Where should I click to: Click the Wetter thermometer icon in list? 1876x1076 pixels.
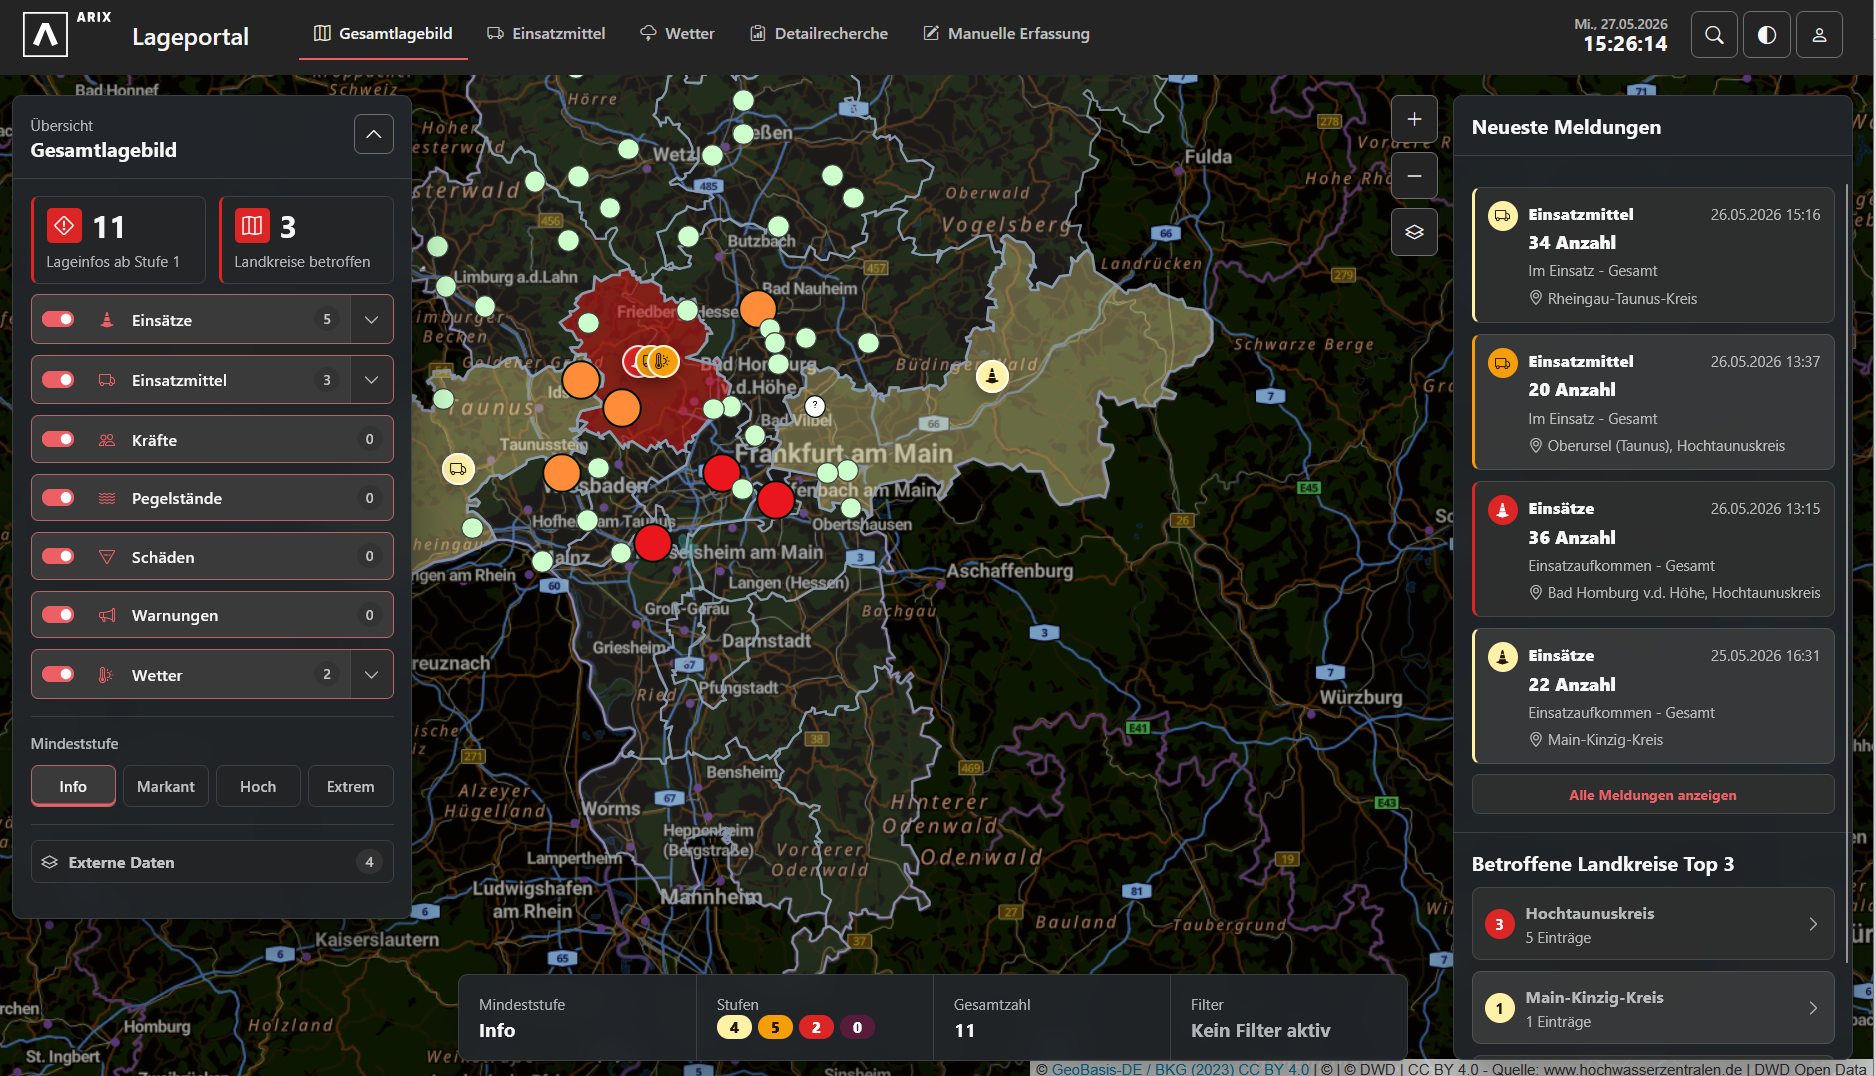(x=107, y=675)
